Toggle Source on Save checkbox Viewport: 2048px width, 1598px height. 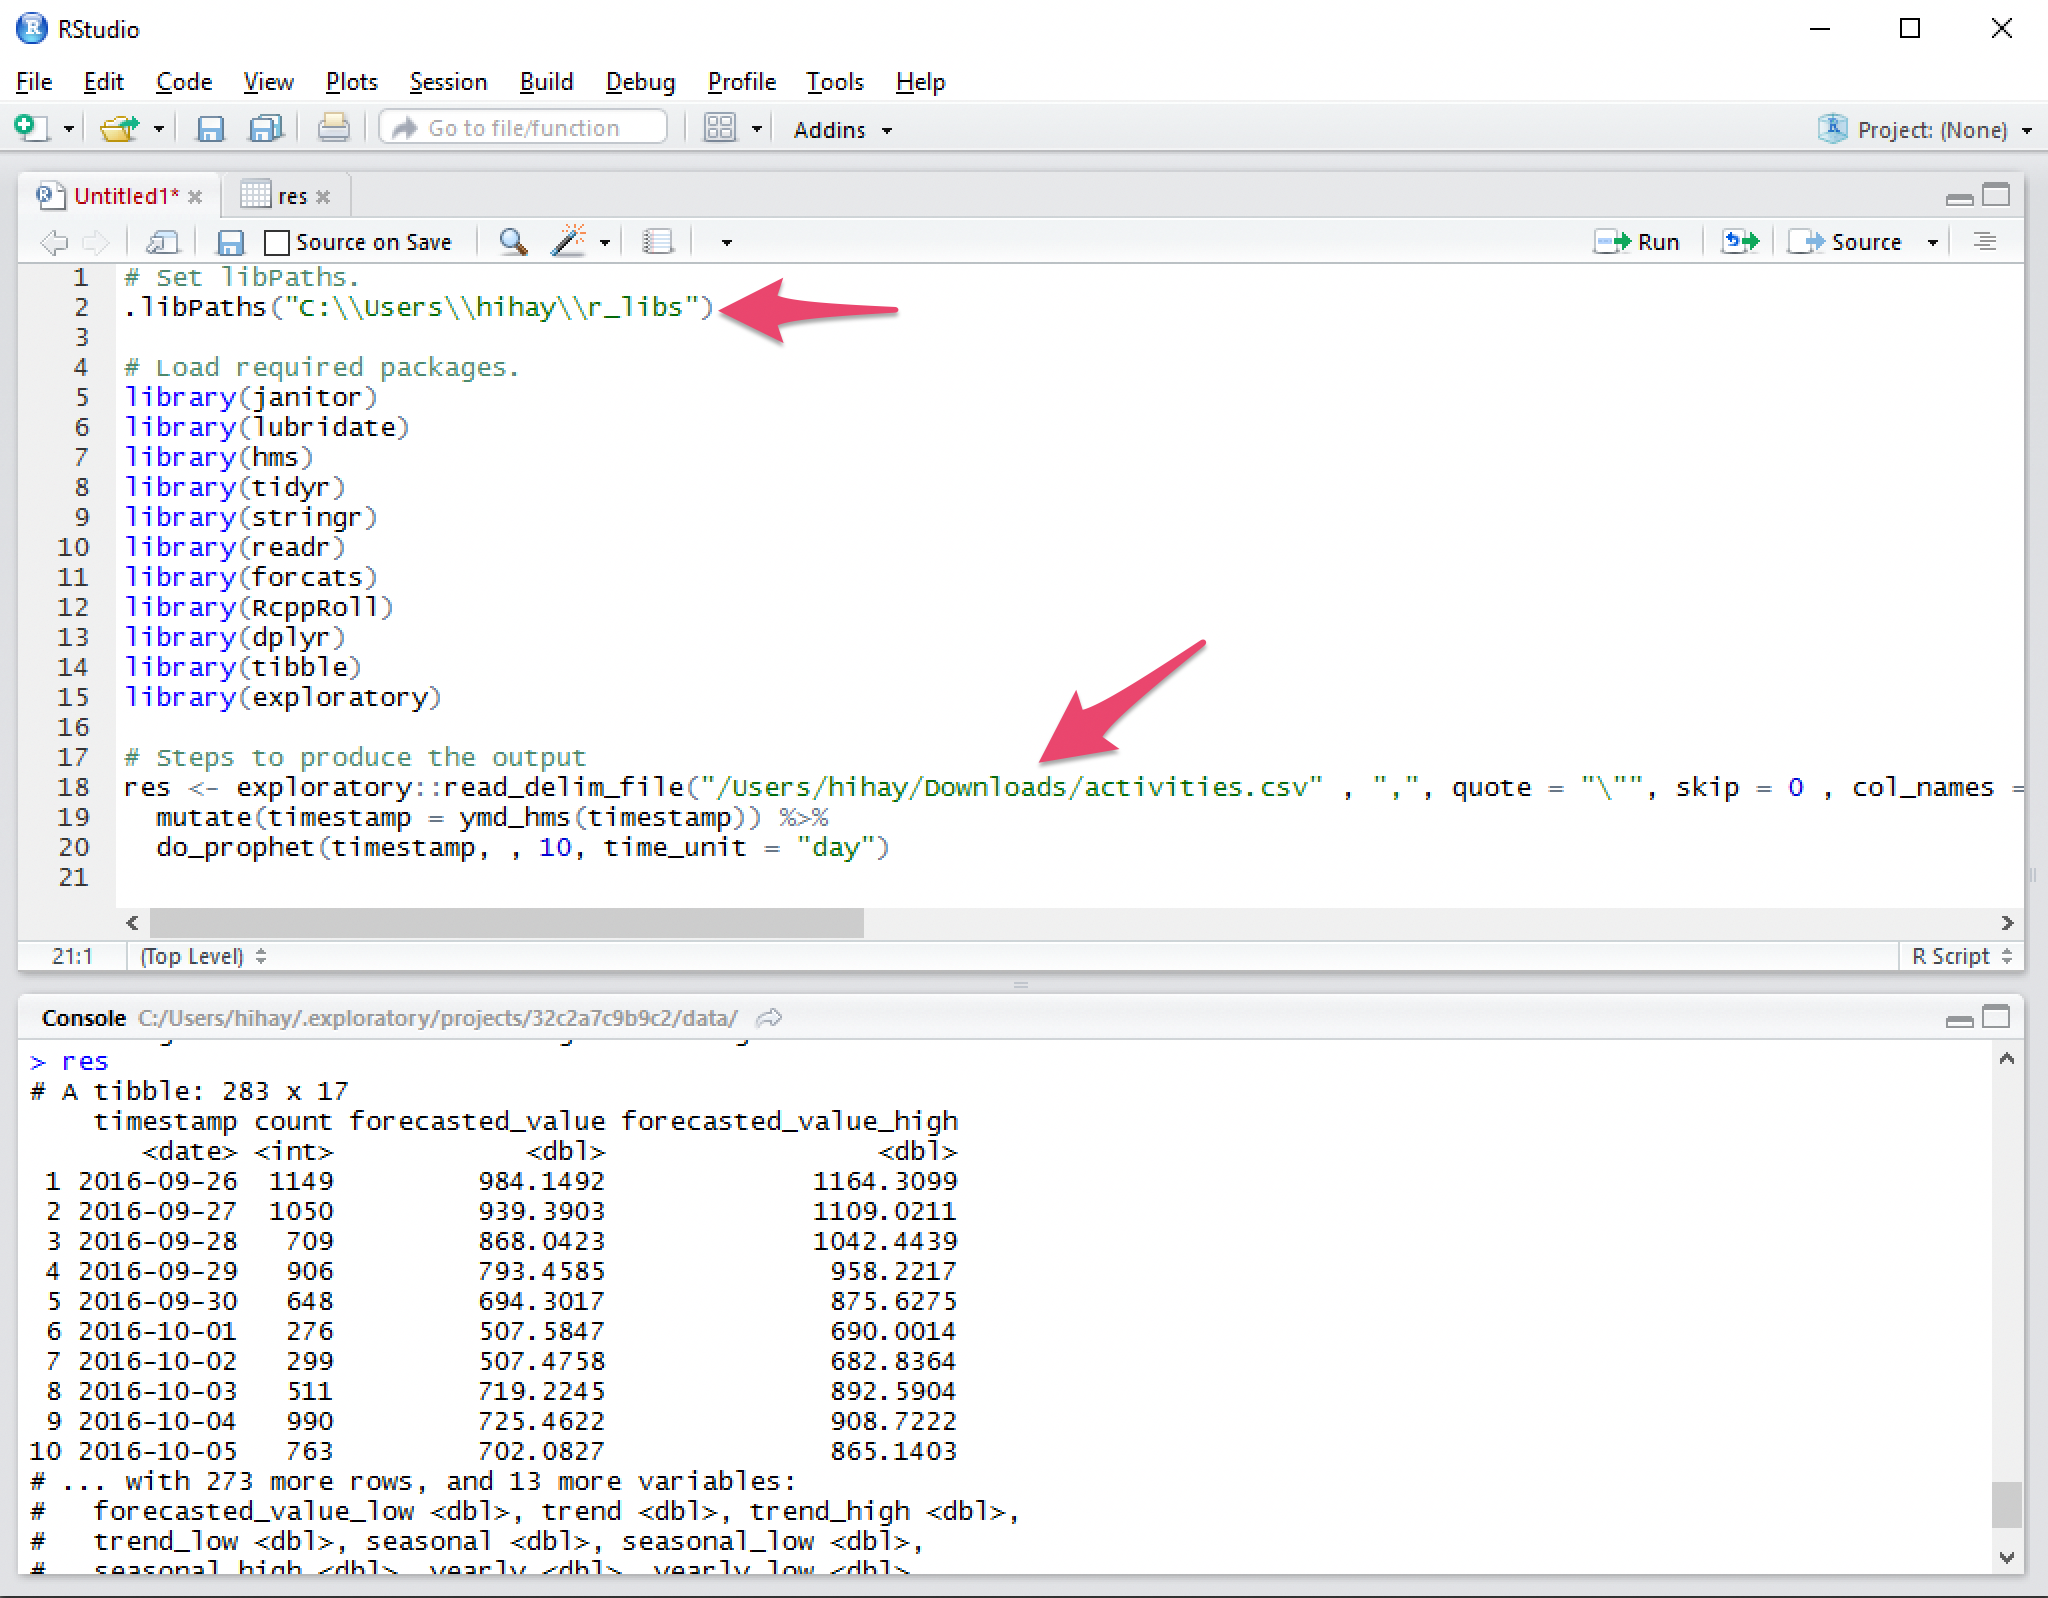277,242
